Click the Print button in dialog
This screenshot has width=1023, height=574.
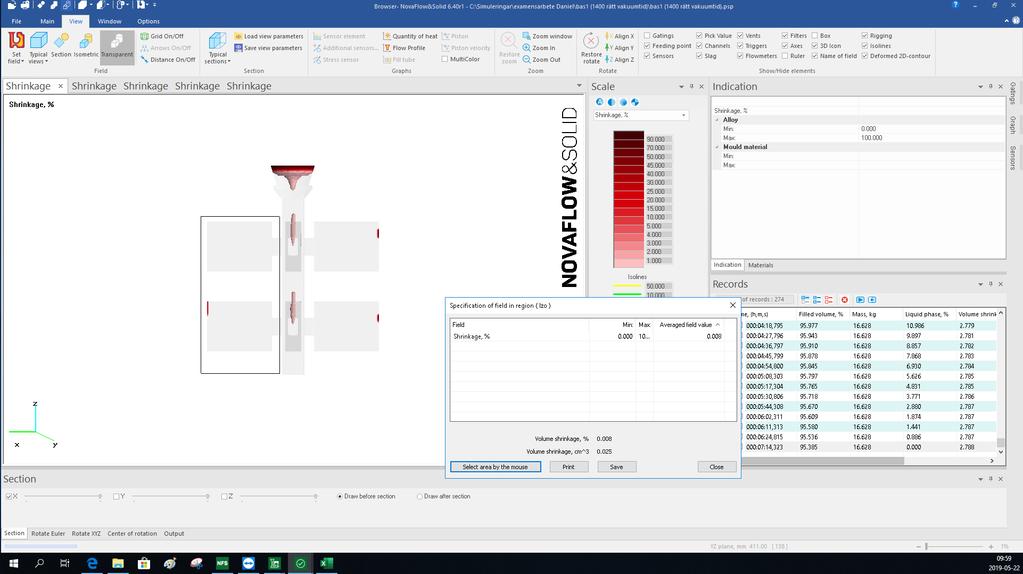click(568, 467)
